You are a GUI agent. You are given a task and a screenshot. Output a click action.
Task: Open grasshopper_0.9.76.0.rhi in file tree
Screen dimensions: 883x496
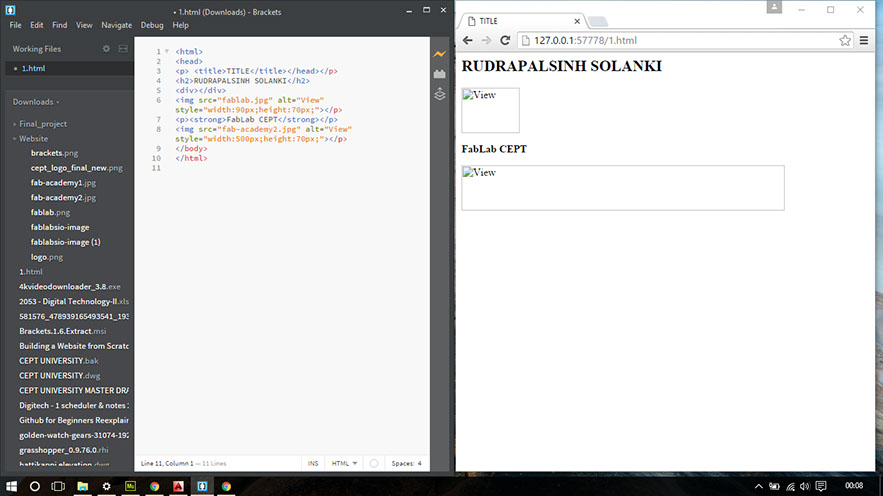pyautogui.click(x=64, y=450)
